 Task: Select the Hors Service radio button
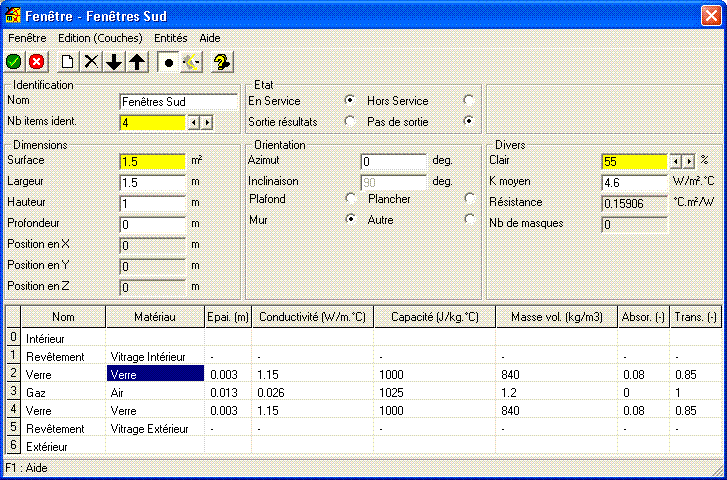pyautogui.click(x=469, y=100)
